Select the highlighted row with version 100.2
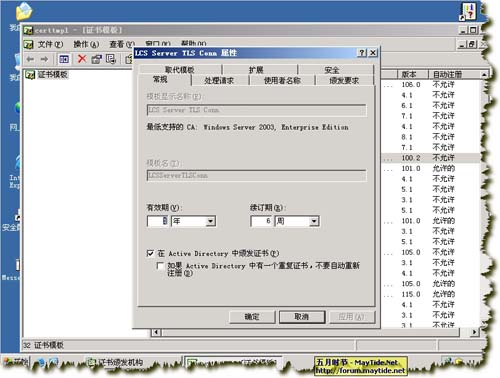Image resolution: width=500 pixels, height=378 pixels. pos(430,158)
